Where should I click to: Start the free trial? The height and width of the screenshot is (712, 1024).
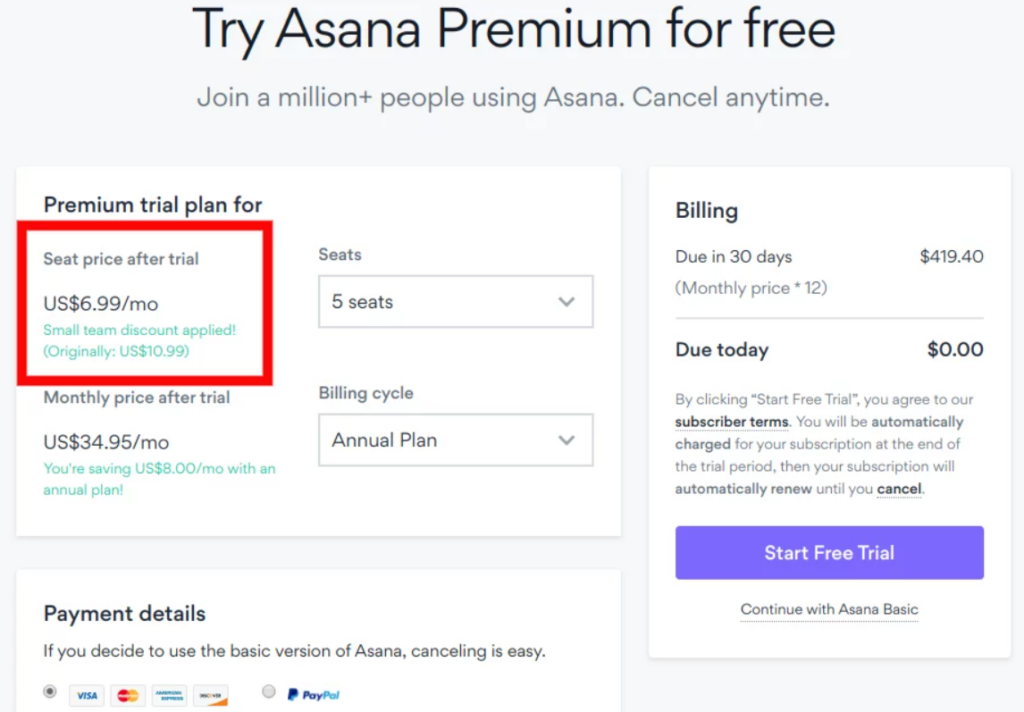point(829,553)
